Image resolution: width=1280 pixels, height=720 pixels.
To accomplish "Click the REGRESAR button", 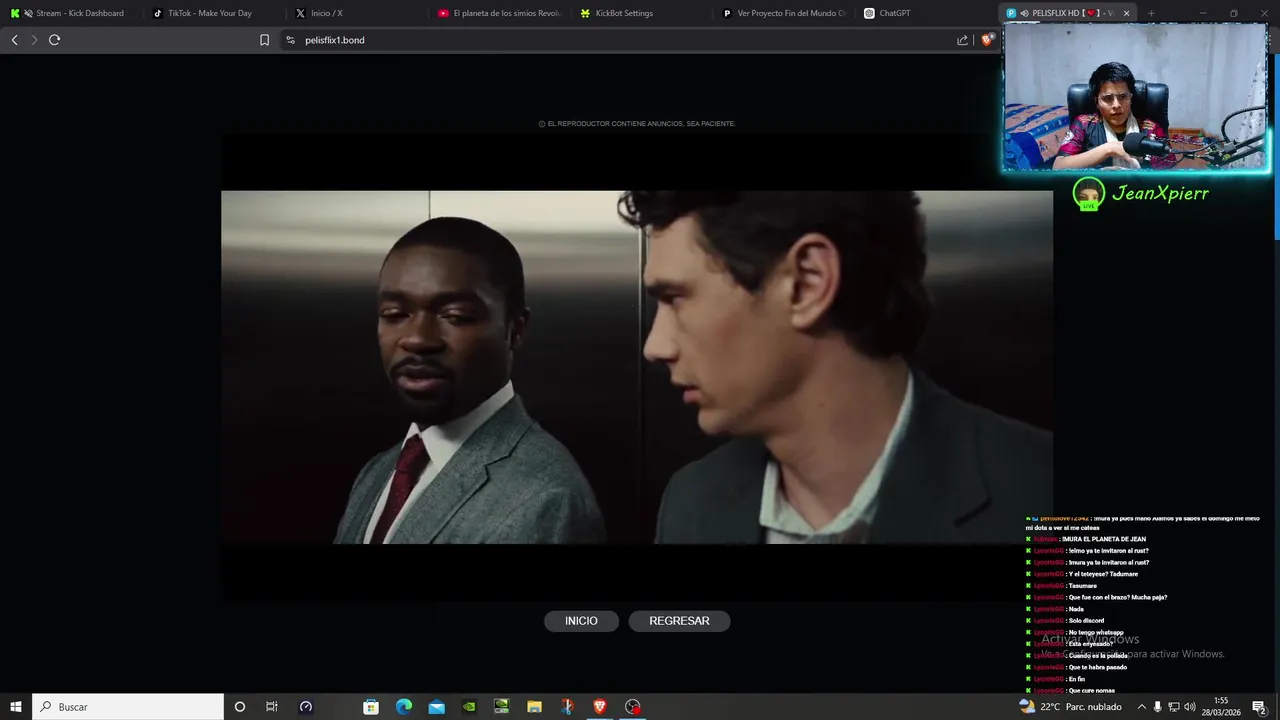I will click(x=679, y=621).
